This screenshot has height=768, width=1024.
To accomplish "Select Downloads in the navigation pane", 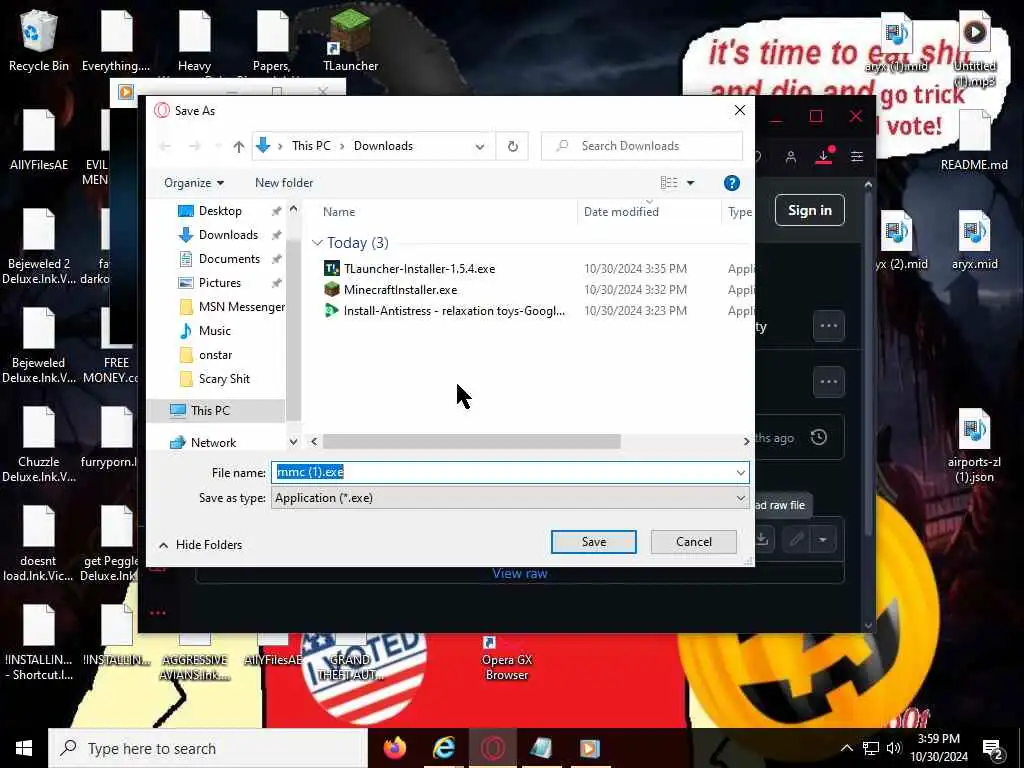I will (x=228, y=235).
